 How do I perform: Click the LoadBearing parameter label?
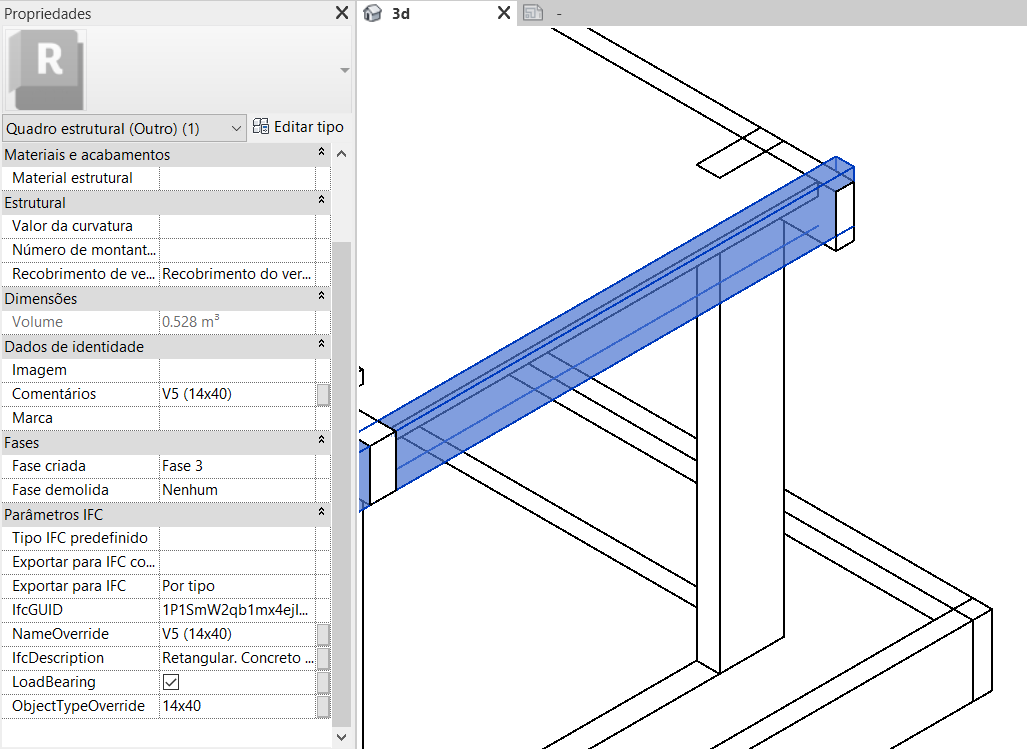point(54,682)
